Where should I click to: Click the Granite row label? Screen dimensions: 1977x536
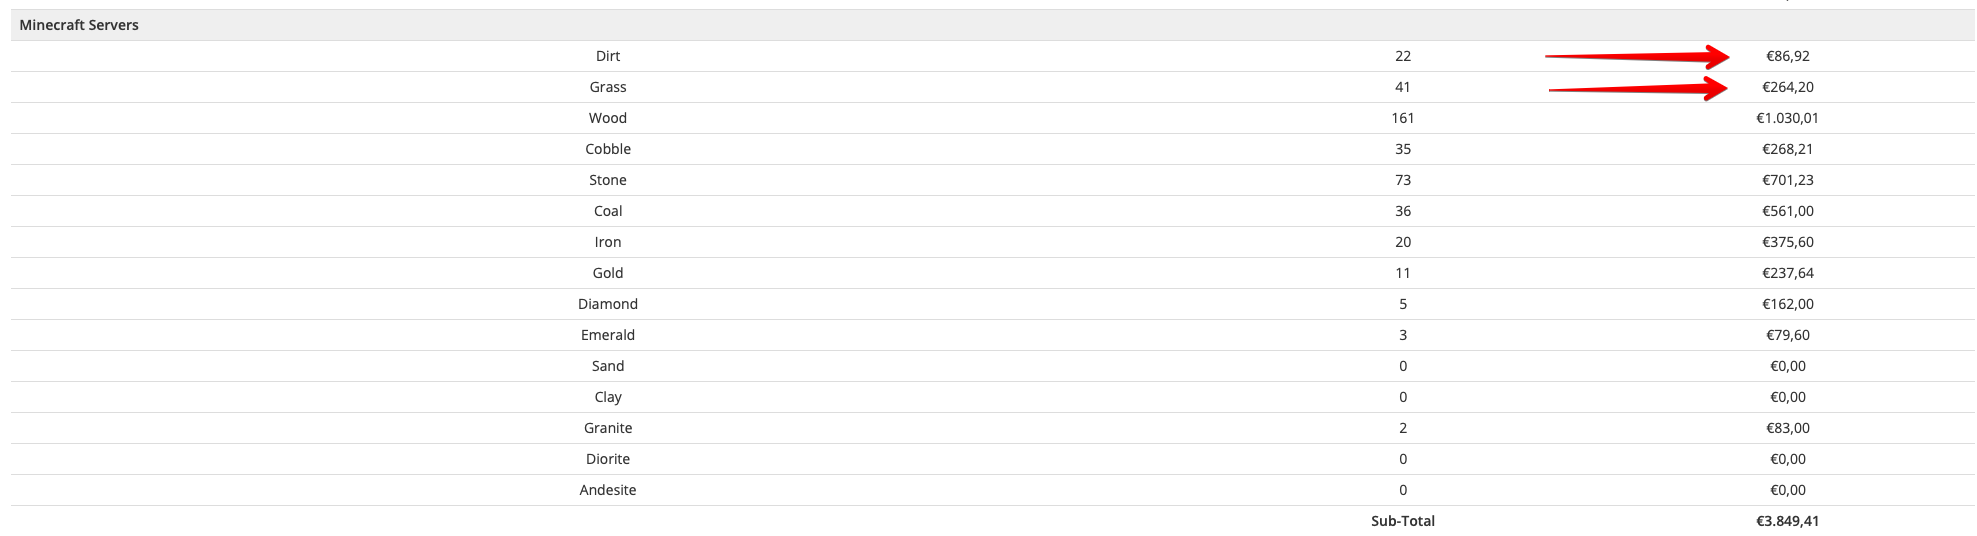coord(608,428)
